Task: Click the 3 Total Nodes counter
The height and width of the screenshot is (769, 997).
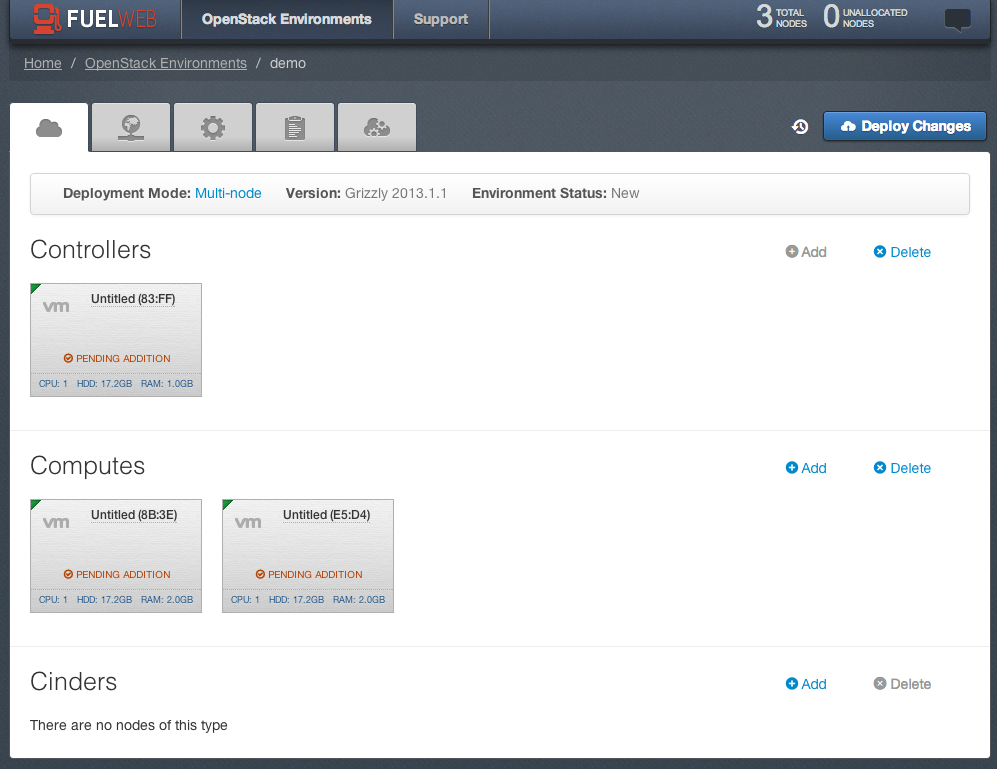Action: click(x=781, y=17)
